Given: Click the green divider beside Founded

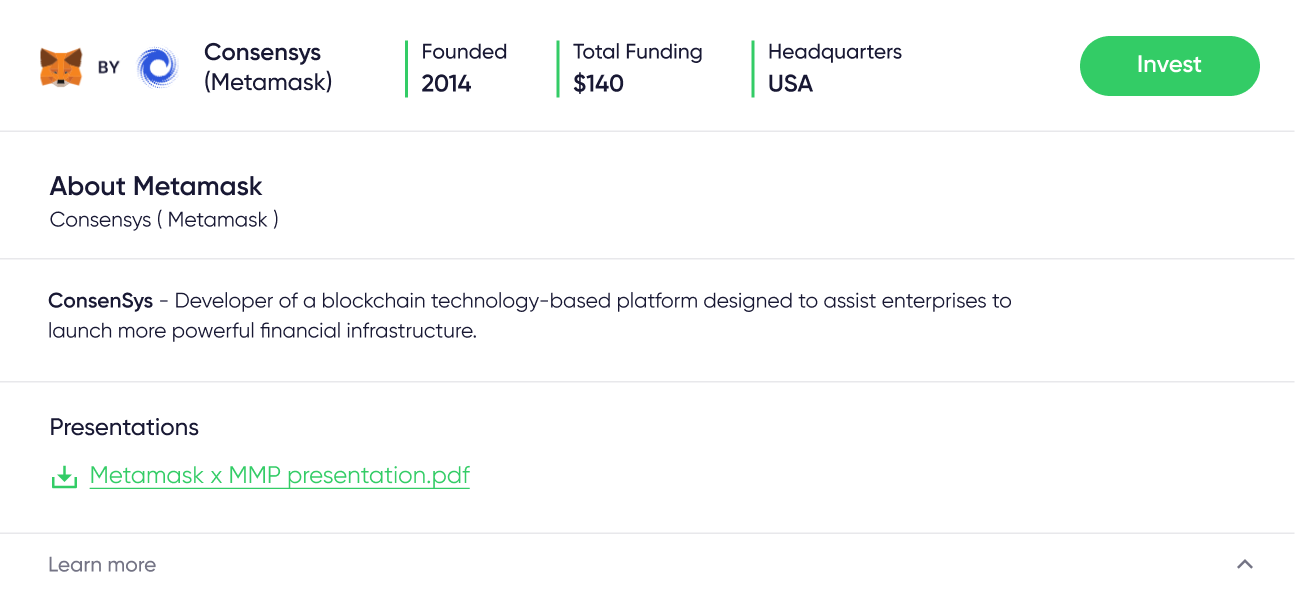Looking at the screenshot, I should (x=406, y=68).
